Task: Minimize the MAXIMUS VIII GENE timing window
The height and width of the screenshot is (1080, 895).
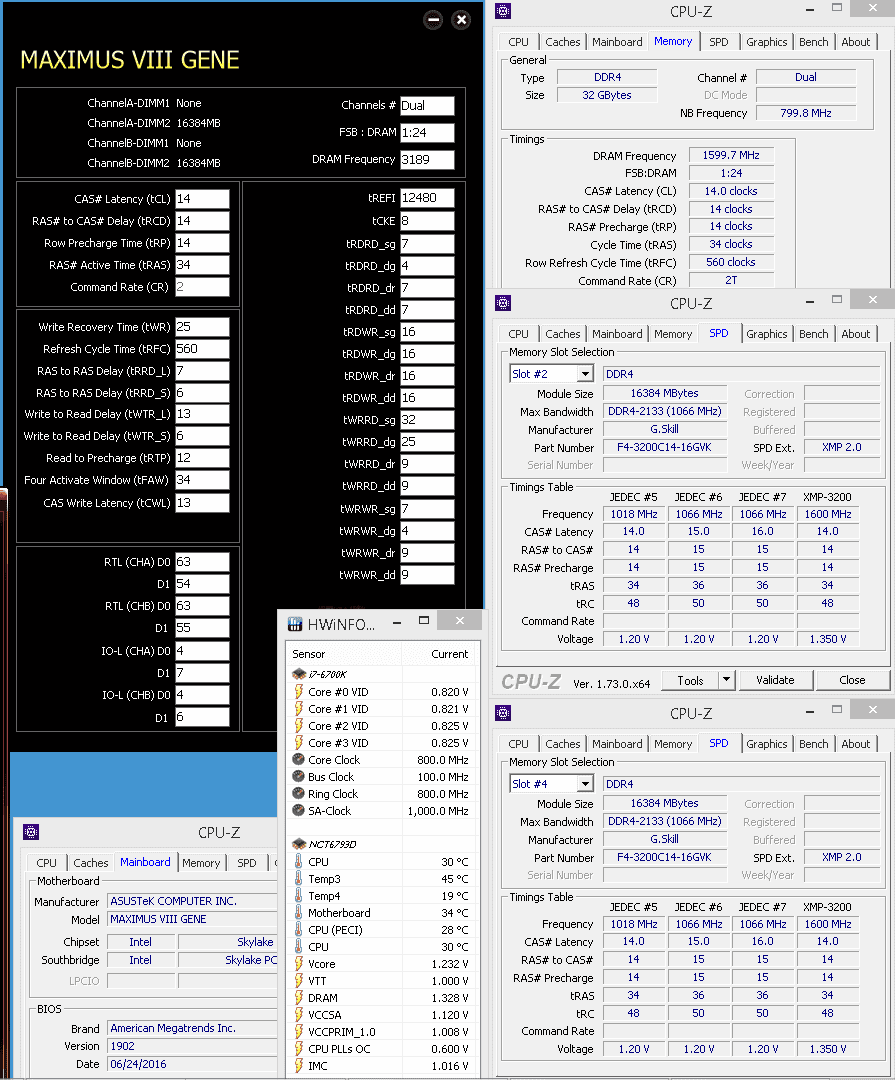Action: point(433,19)
